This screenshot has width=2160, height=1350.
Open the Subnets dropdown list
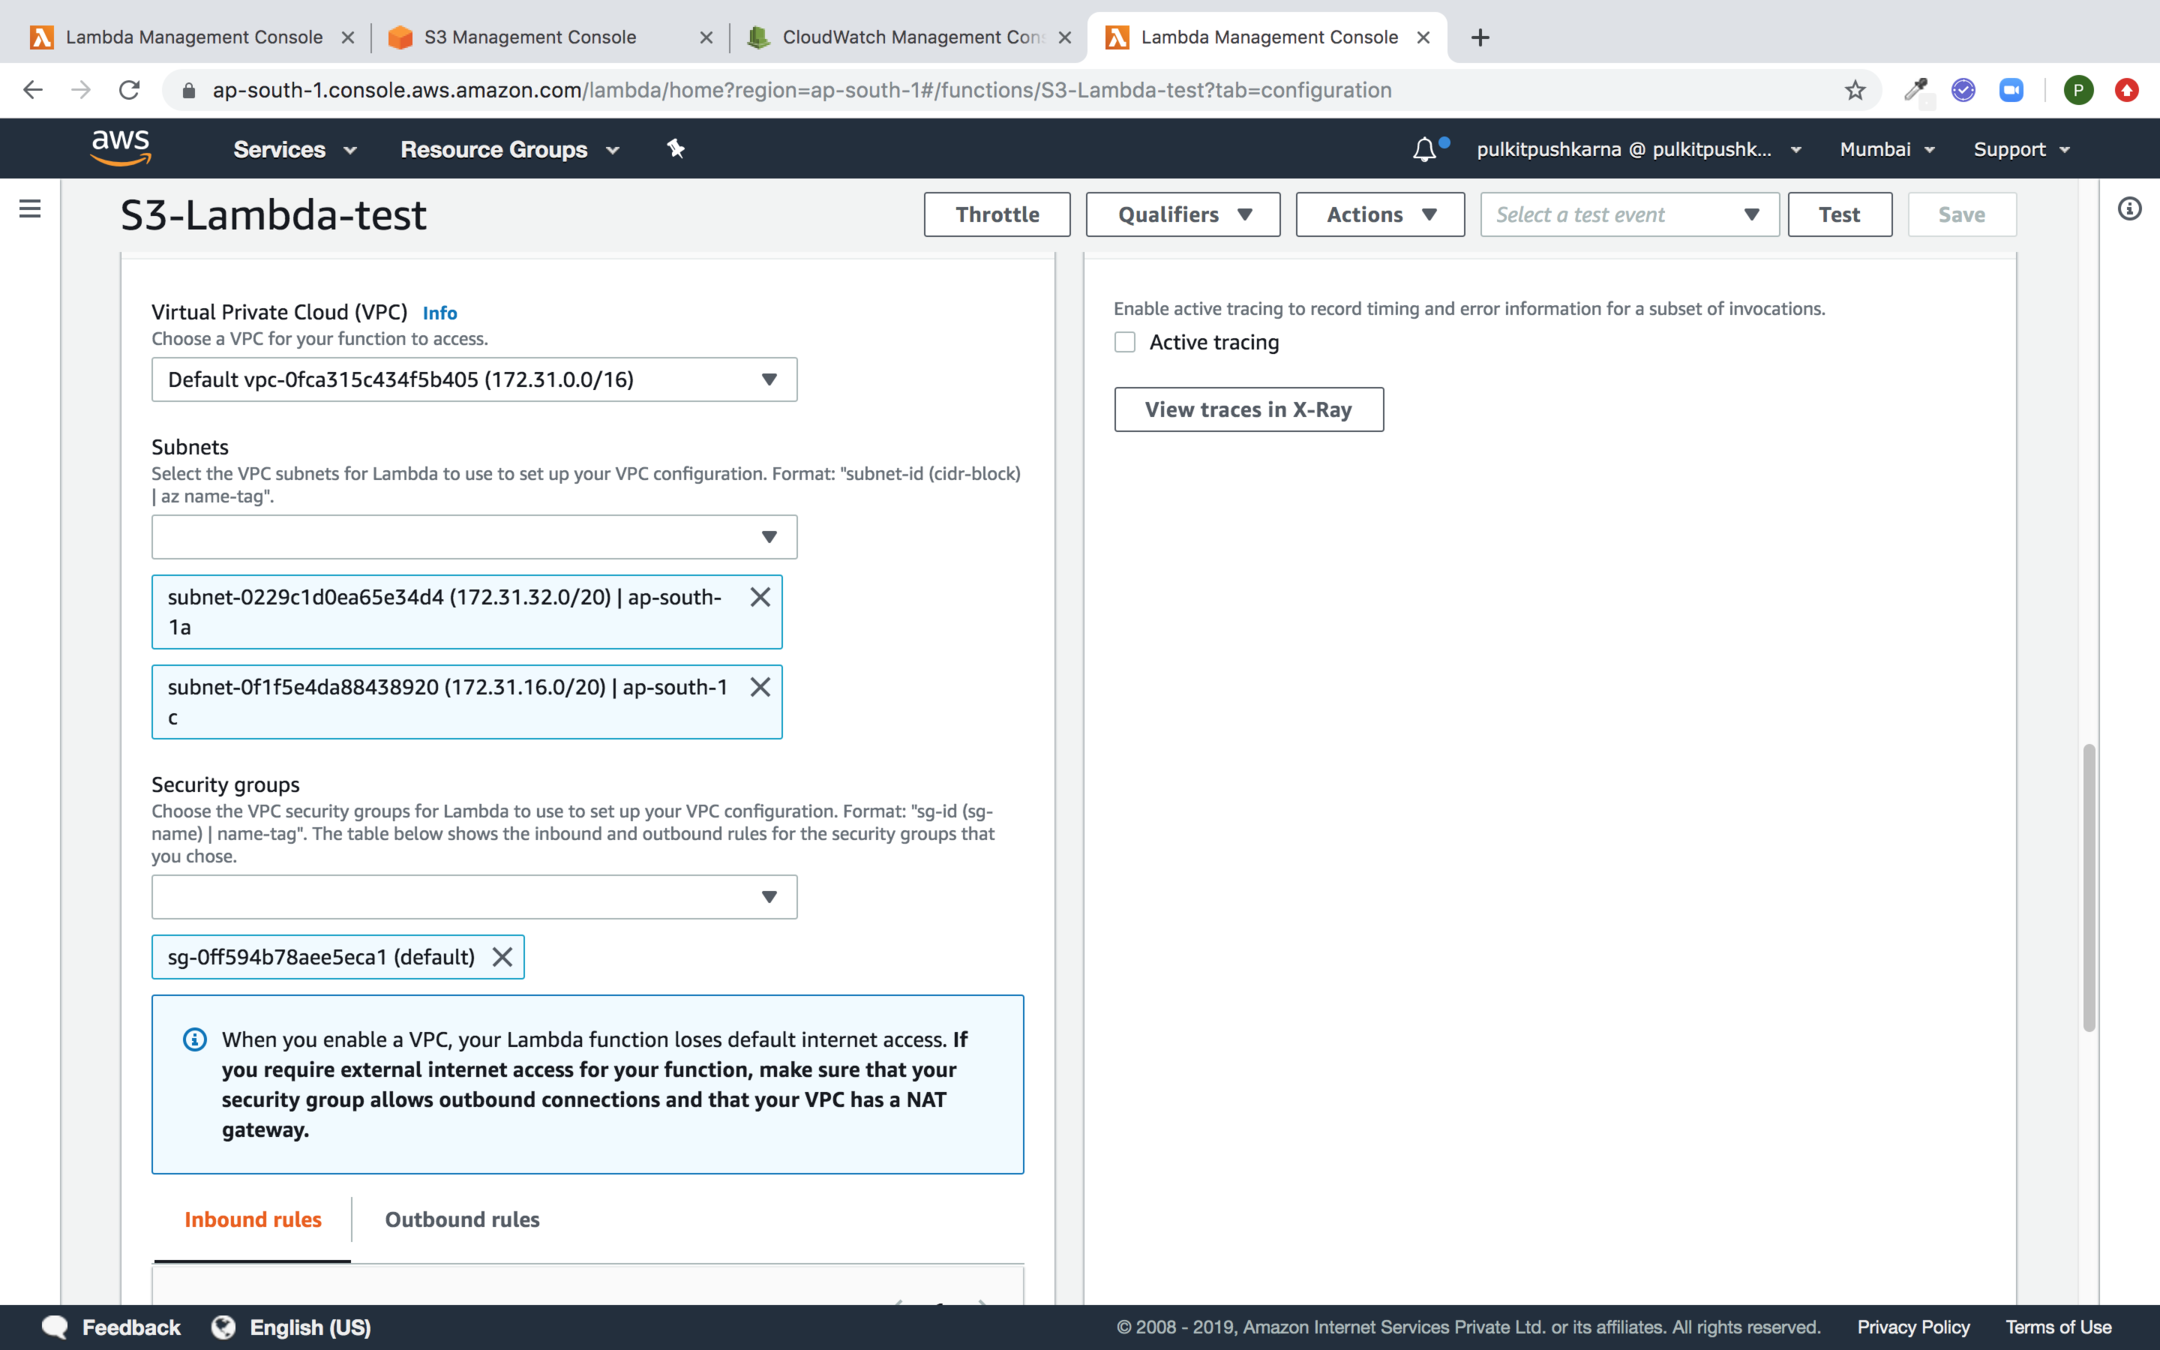point(474,537)
